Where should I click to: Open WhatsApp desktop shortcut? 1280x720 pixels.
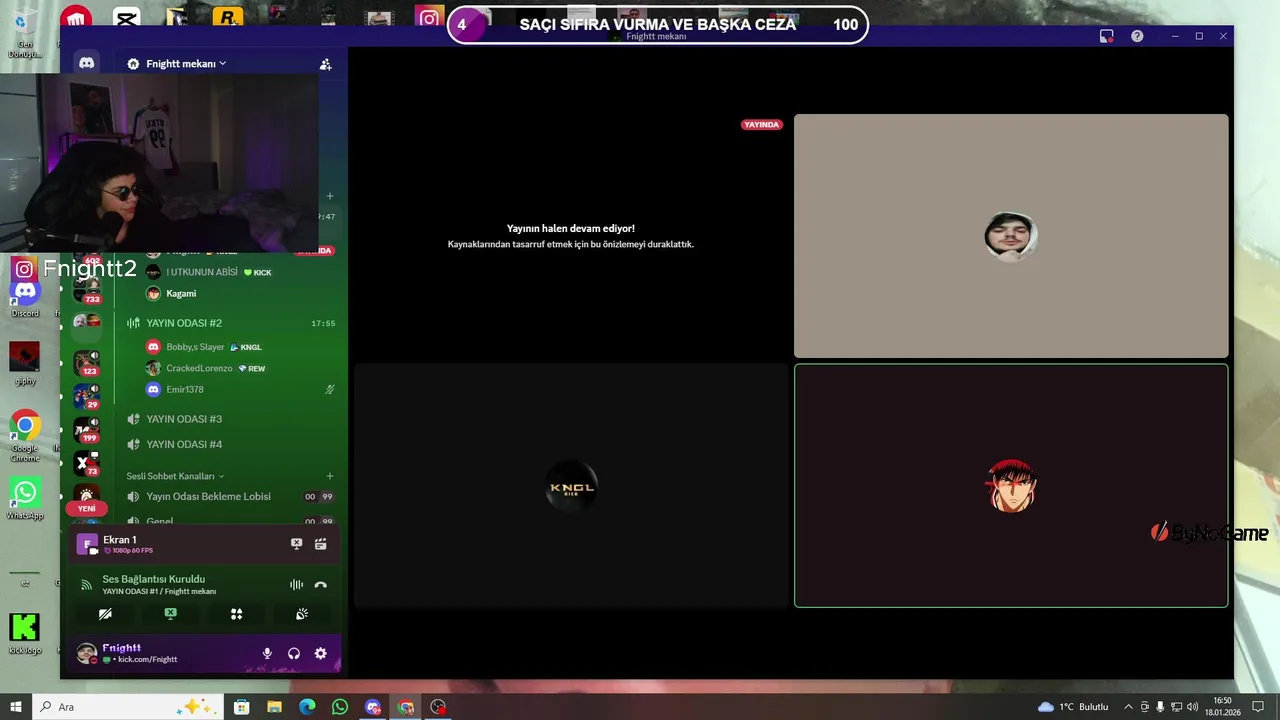(25, 498)
